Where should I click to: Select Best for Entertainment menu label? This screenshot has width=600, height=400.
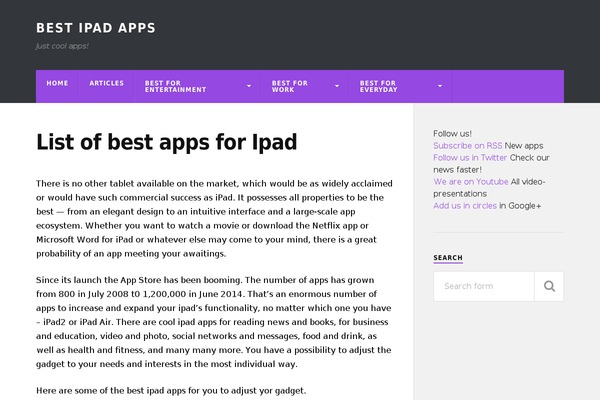(x=175, y=86)
